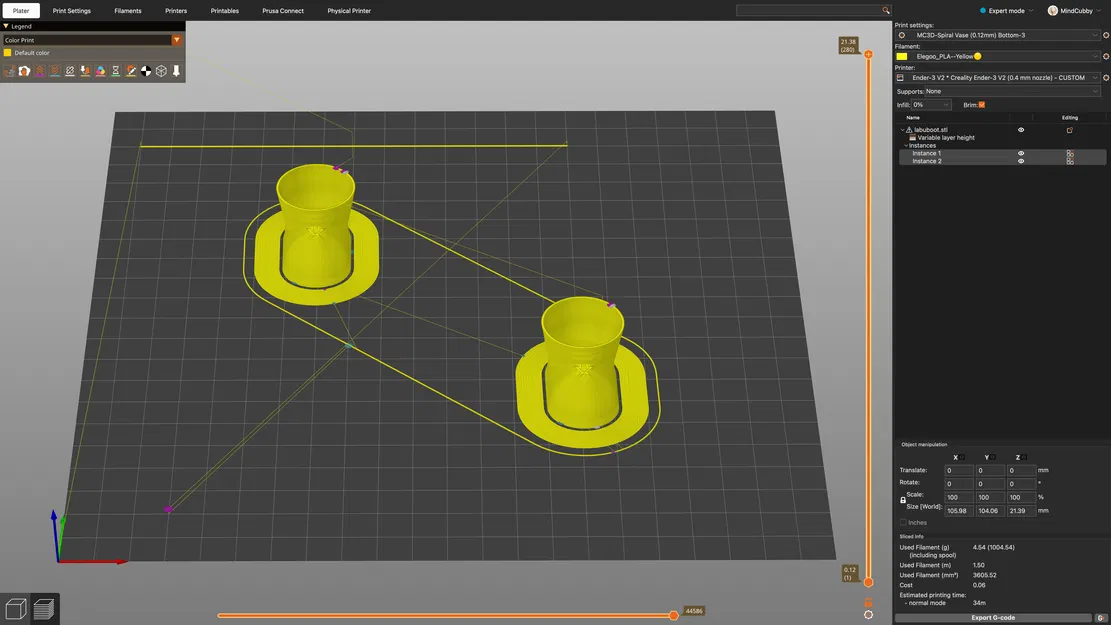Toggle the estimated time hourglass icon

(115, 71)
